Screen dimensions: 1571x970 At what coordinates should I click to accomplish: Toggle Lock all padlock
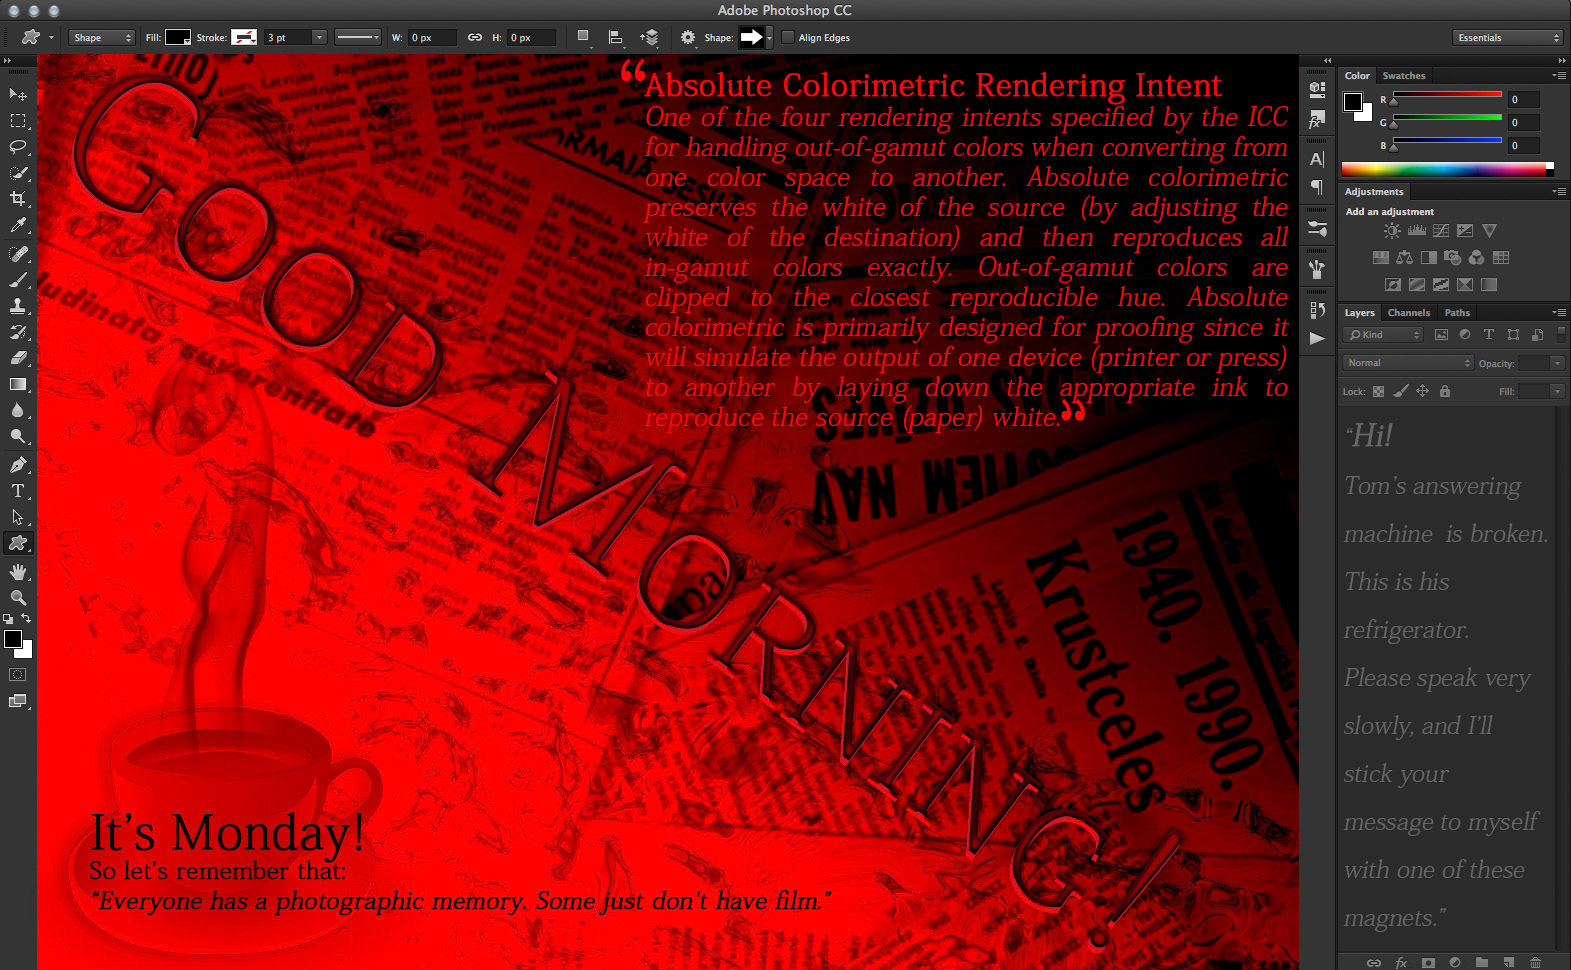click(1445, 391)
